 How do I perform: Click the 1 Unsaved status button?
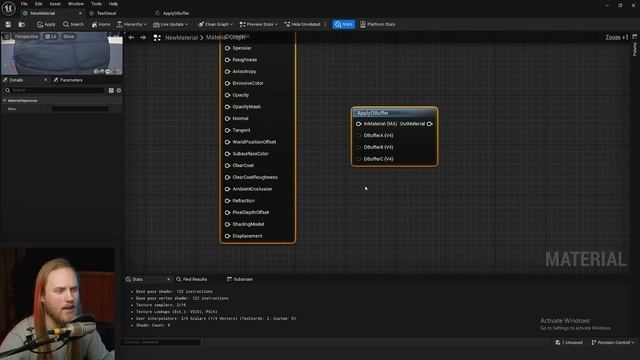click(x=569, y=342)
